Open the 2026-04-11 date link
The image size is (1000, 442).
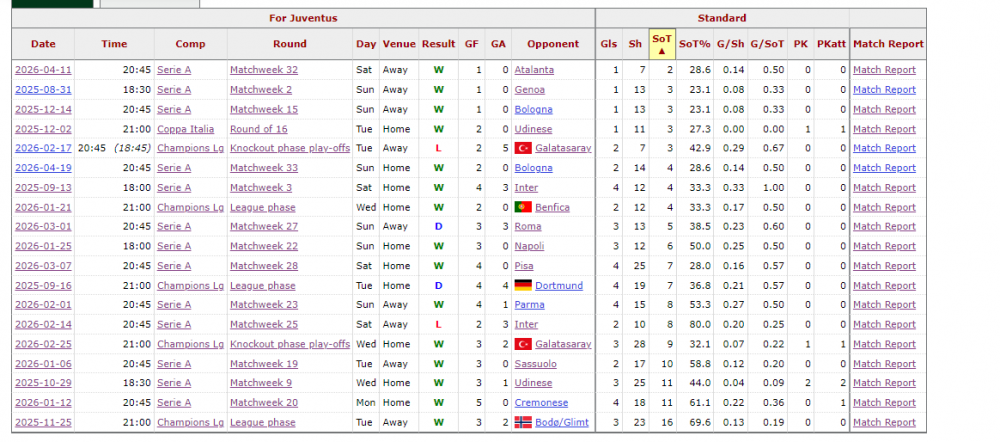tap(43, 70)
